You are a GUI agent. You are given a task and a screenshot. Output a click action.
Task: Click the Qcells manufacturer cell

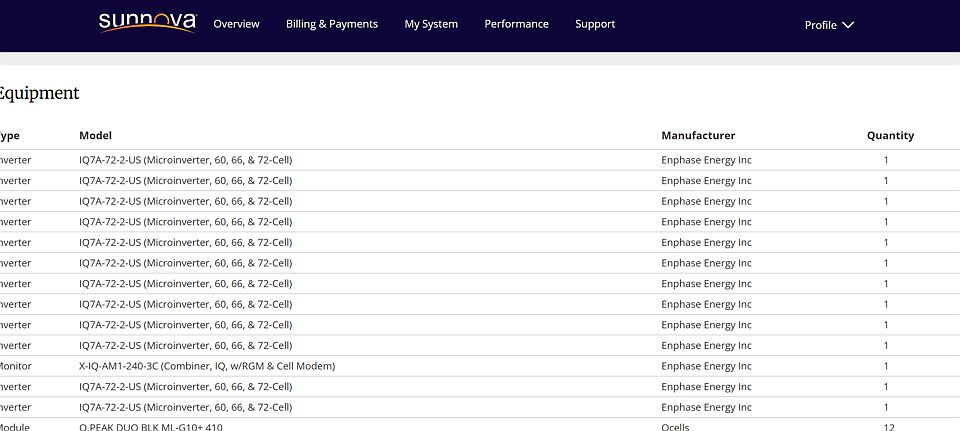675,427
